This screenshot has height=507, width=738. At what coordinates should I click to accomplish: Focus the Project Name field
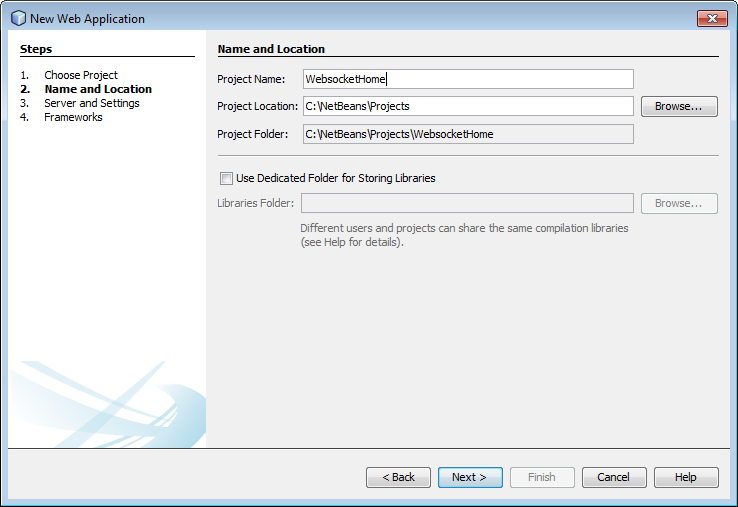pyautogui.click(x=468, y=79)
